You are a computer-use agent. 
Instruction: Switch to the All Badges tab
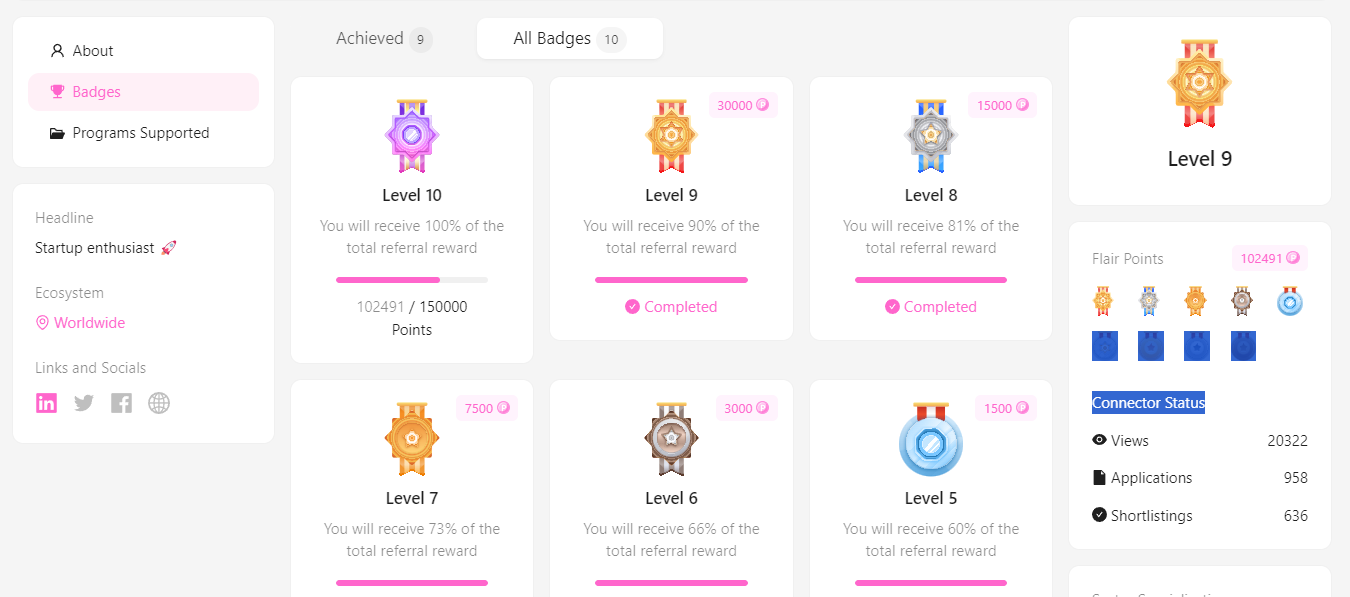click(569, 38)
